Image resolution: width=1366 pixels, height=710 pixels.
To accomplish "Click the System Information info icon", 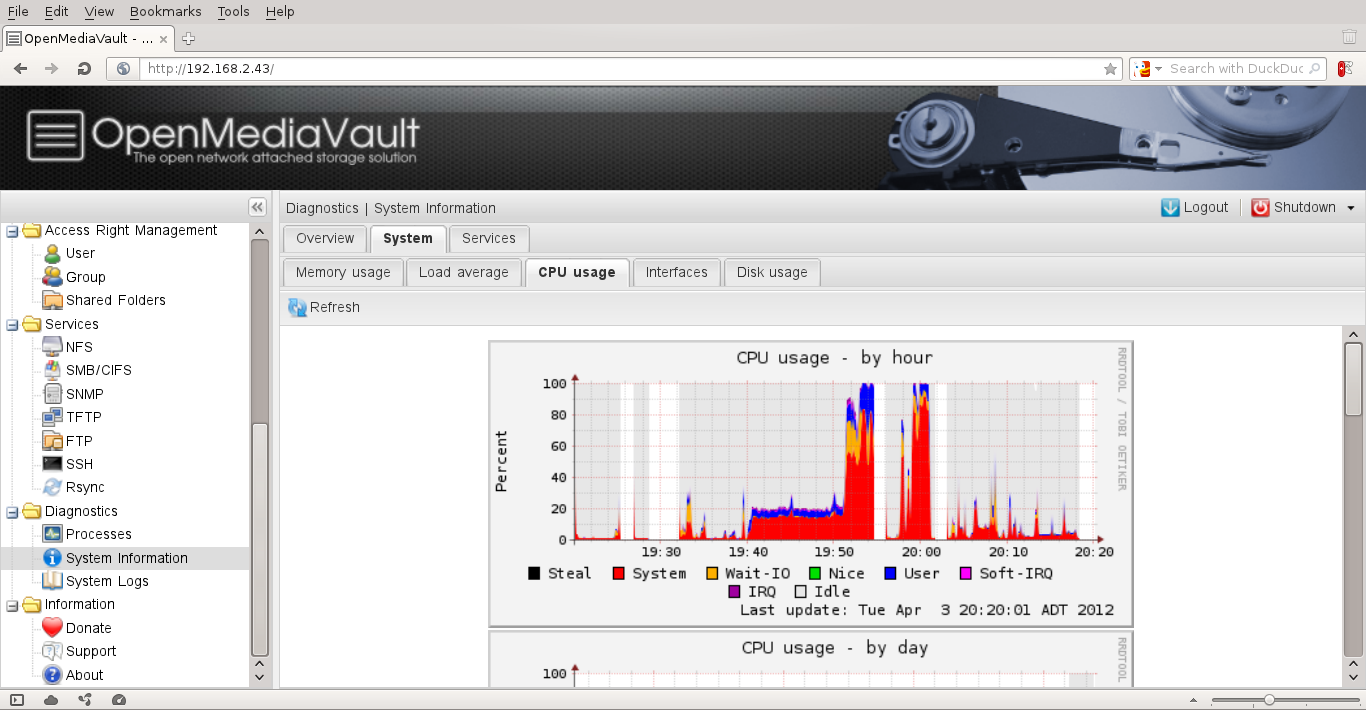I will tap(52, 558).
